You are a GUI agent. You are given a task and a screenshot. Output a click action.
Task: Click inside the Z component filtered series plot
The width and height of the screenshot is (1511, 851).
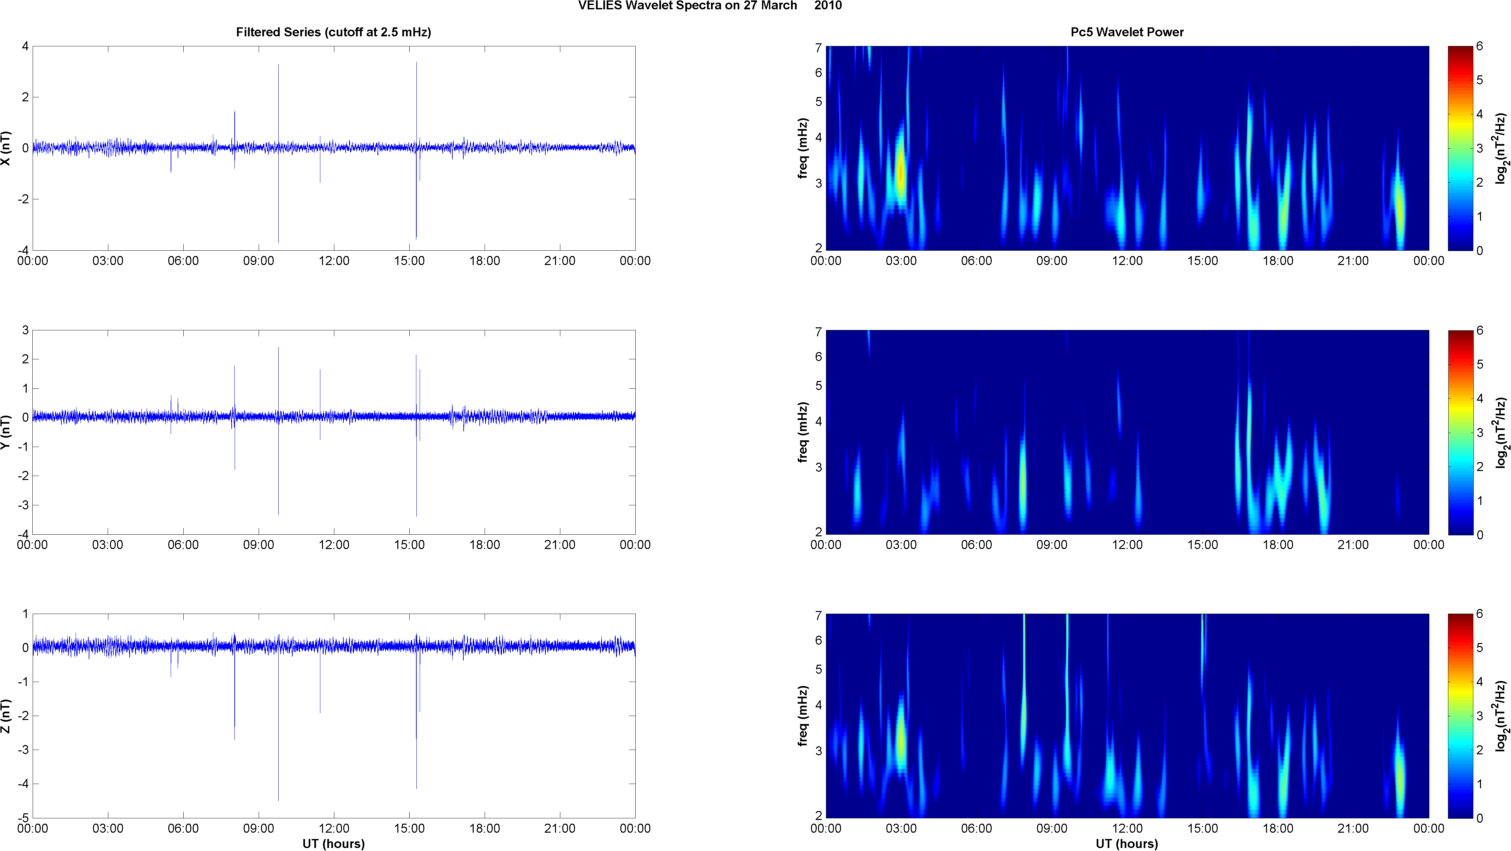point(334,716)
